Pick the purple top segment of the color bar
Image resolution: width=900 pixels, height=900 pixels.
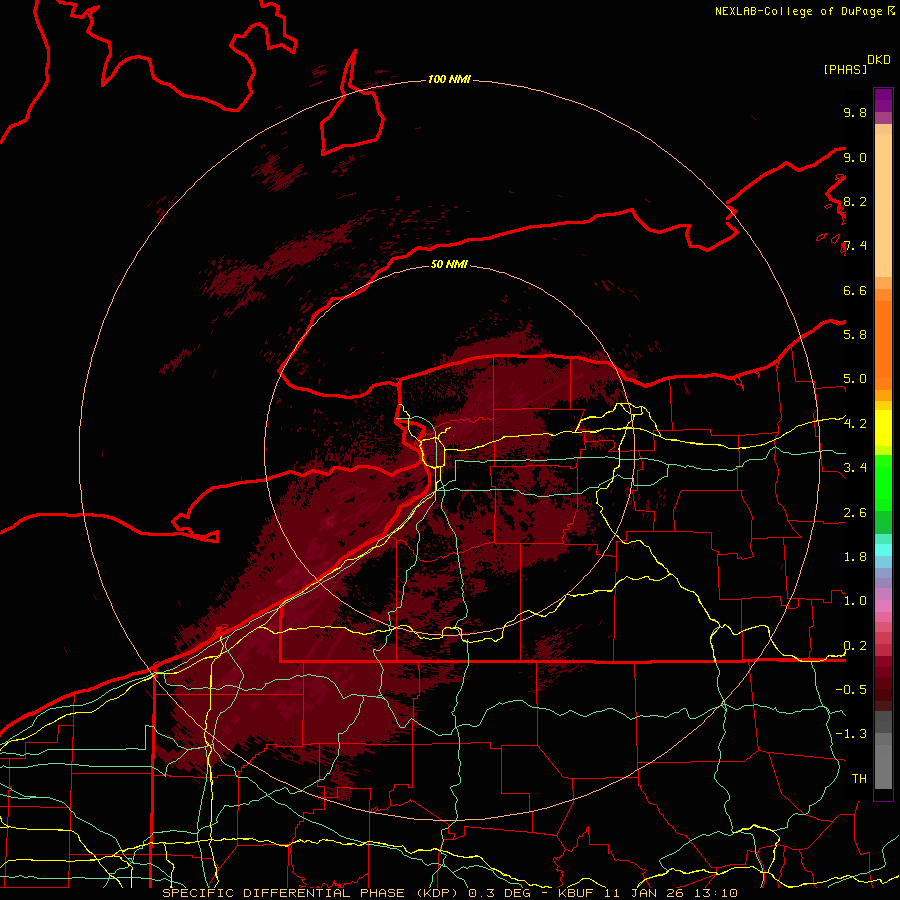(883, 100)
